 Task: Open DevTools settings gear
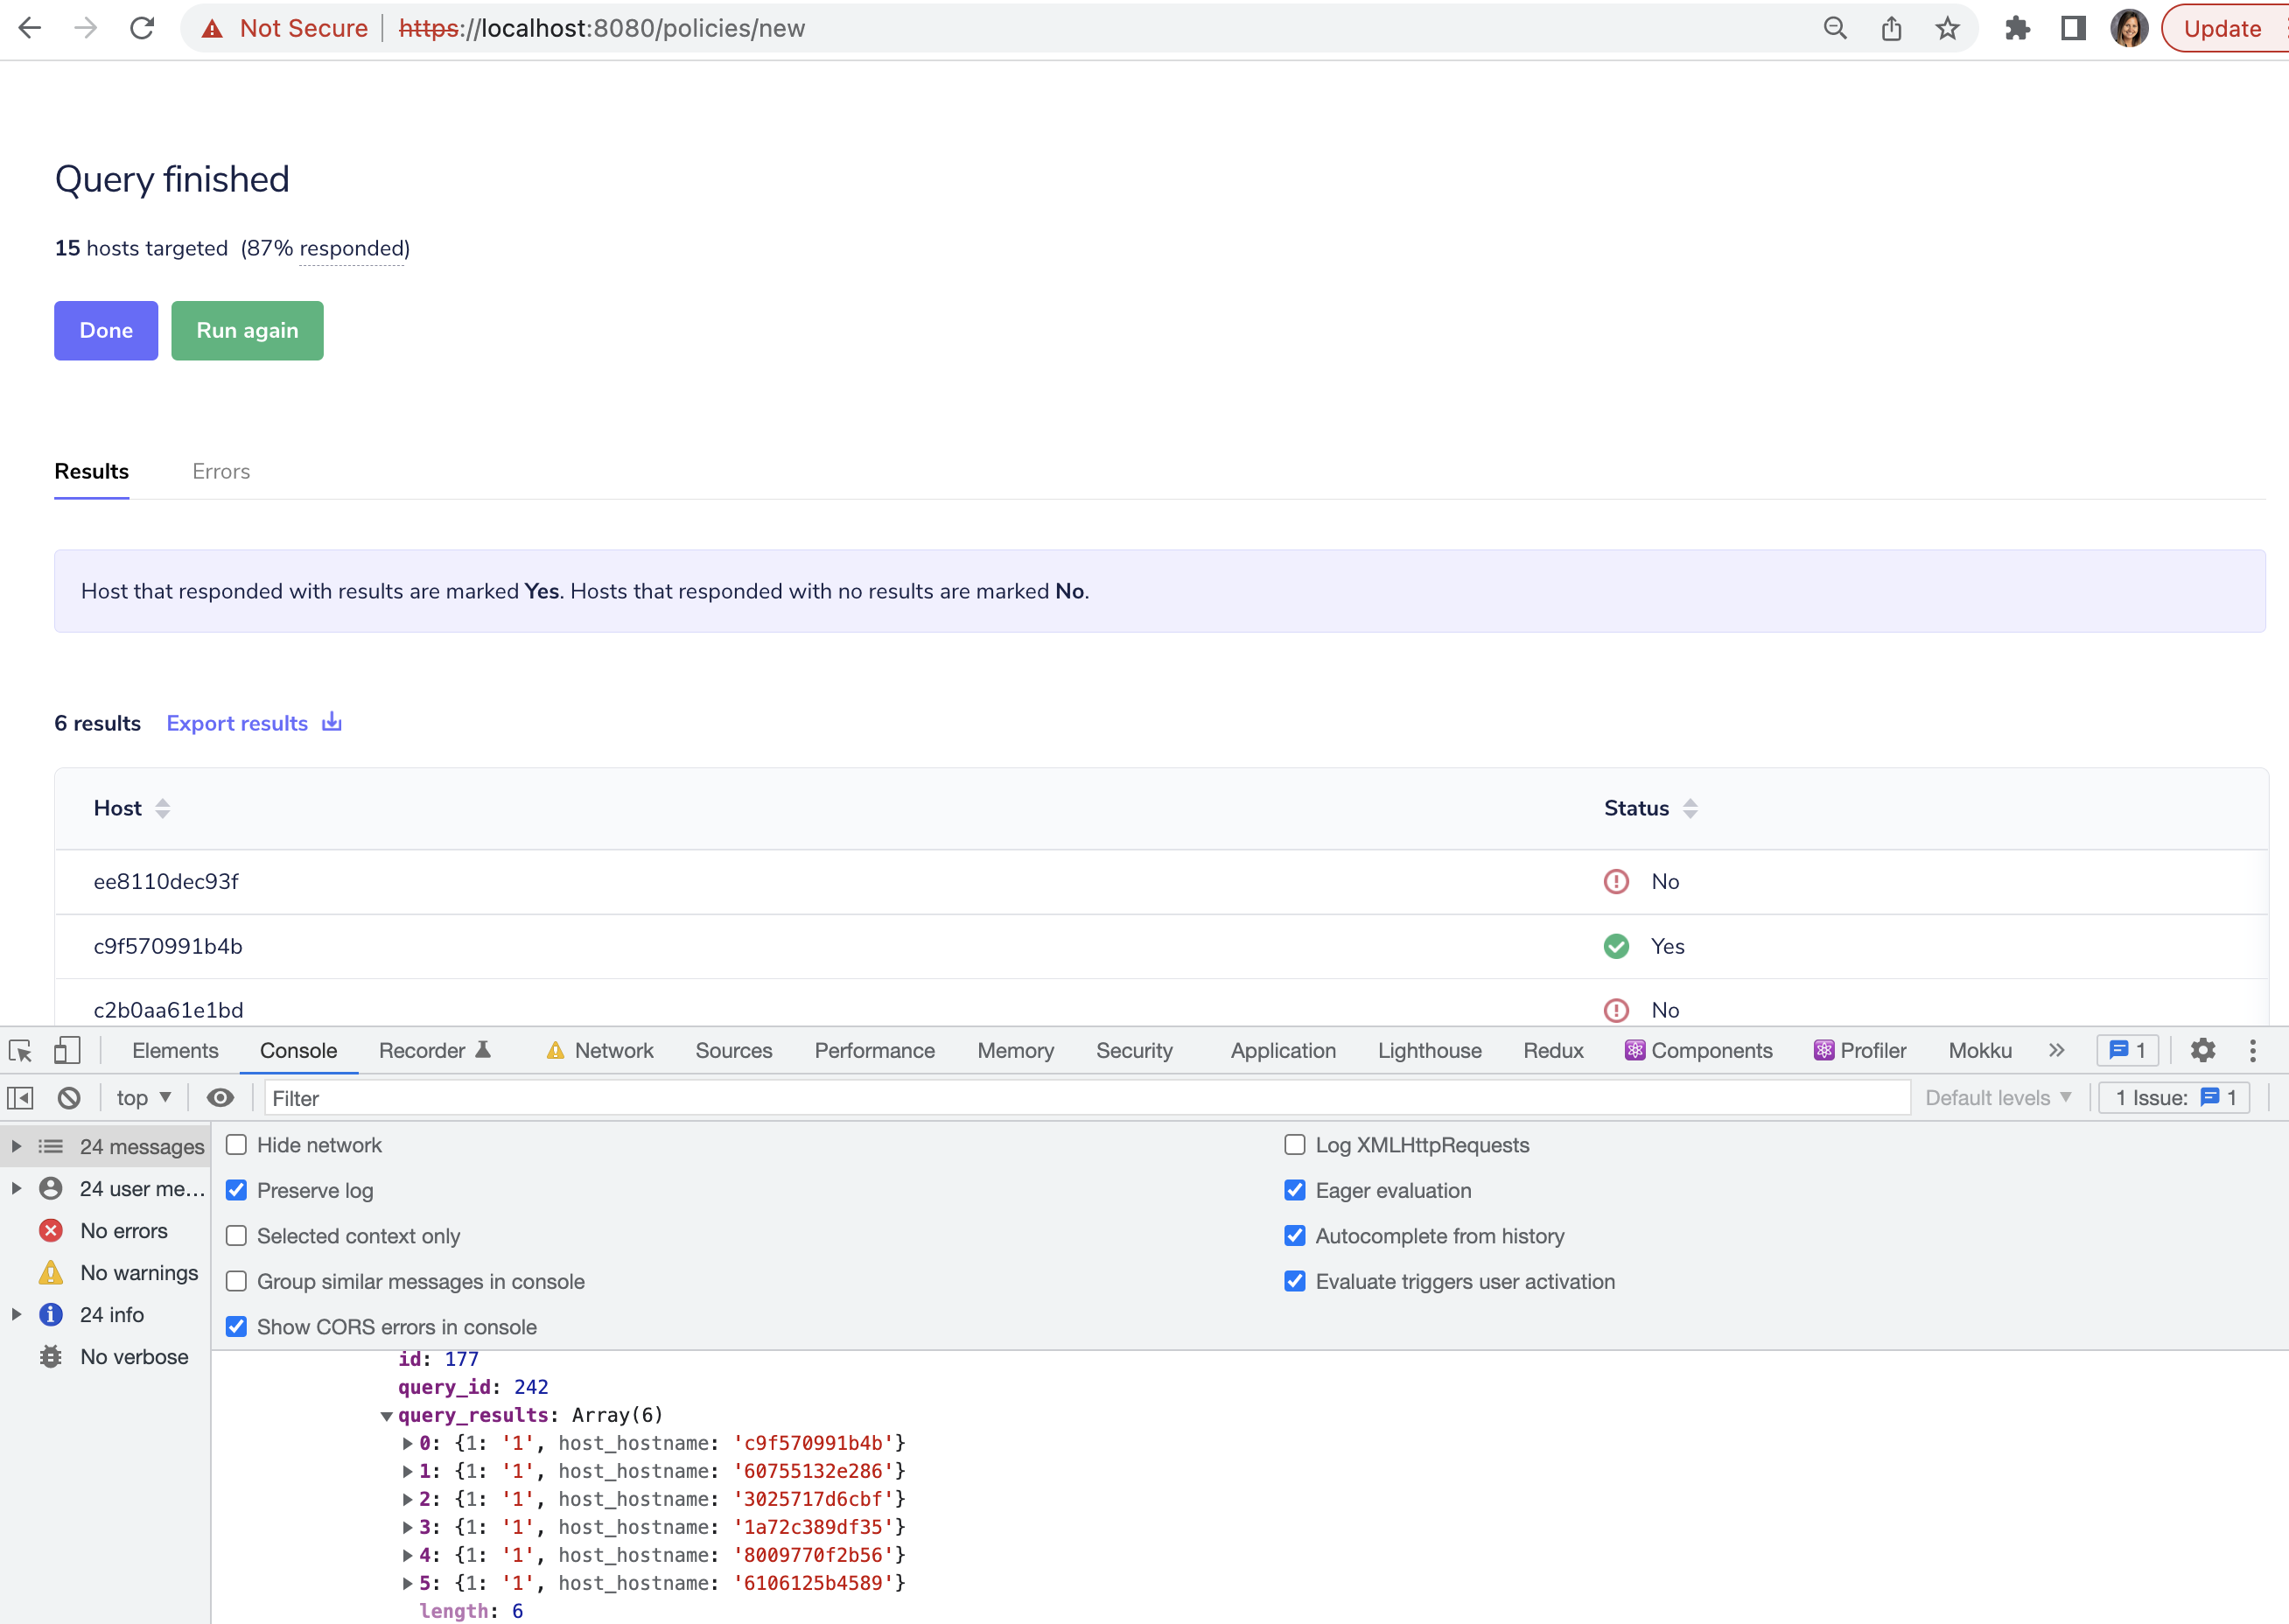coord(2202,1050)
